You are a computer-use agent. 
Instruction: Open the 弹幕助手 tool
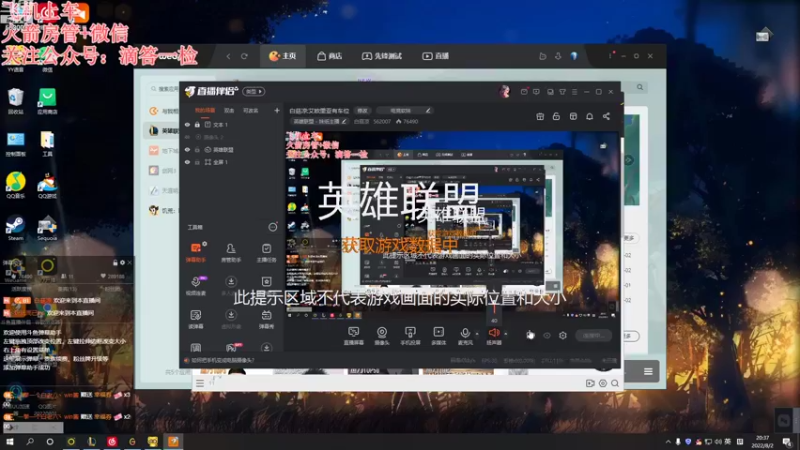[x=196, y=252]
